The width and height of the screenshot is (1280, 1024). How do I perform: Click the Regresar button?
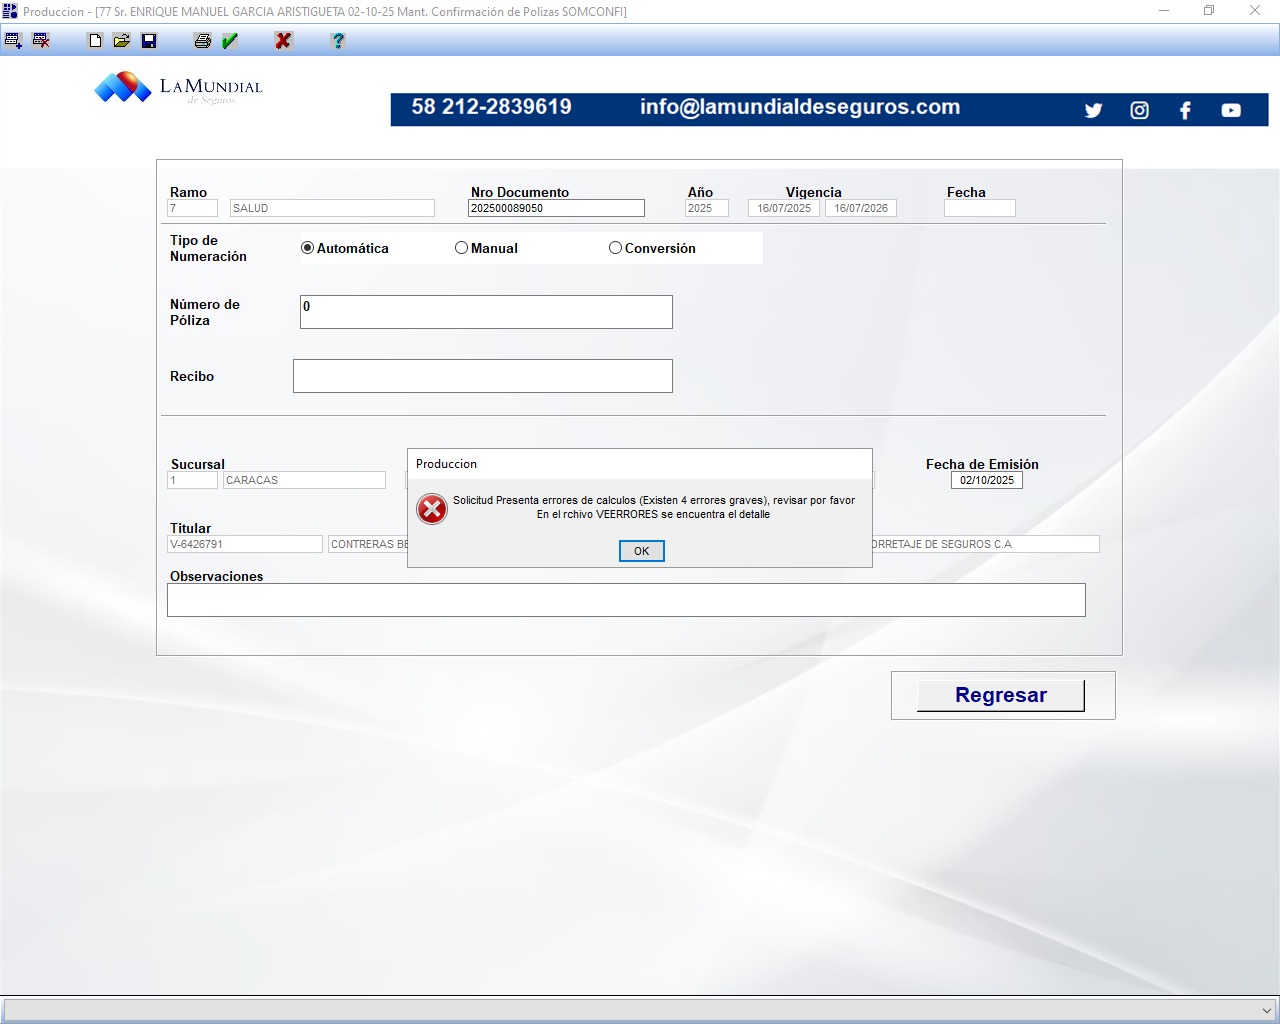pos(1000,695)
